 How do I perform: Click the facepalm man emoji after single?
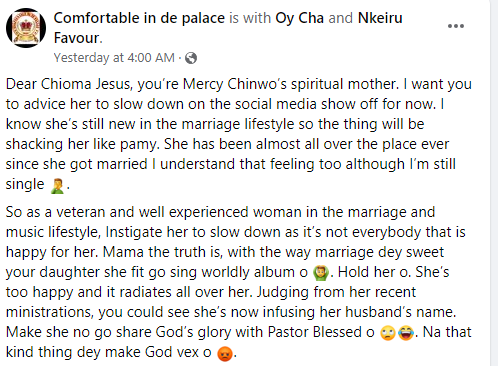coord(57,186)
